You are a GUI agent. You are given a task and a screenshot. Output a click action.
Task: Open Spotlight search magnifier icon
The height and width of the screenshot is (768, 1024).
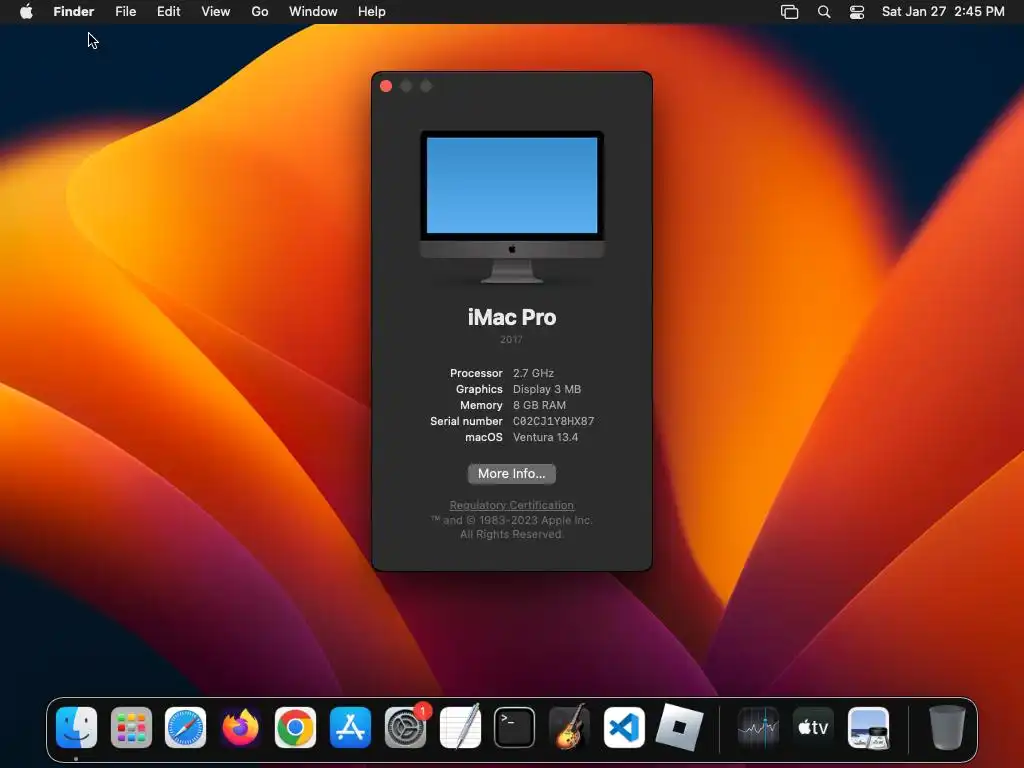point(824,12)
